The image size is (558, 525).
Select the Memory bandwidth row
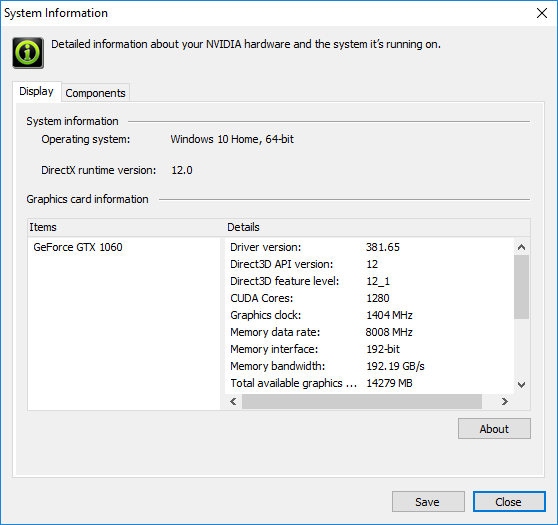pos(369,366)
